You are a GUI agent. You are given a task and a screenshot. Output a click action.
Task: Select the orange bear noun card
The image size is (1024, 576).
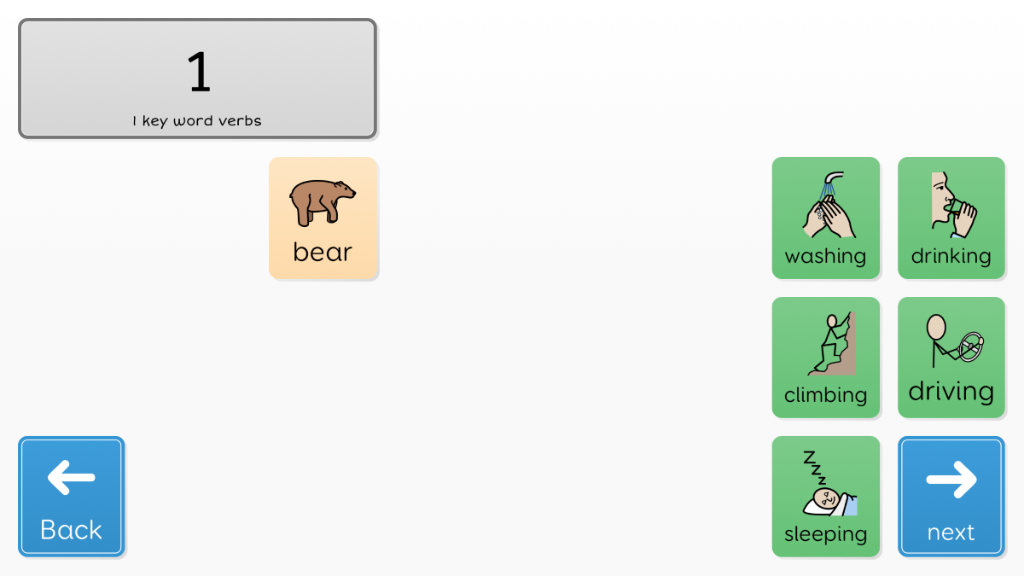(323, 218)
